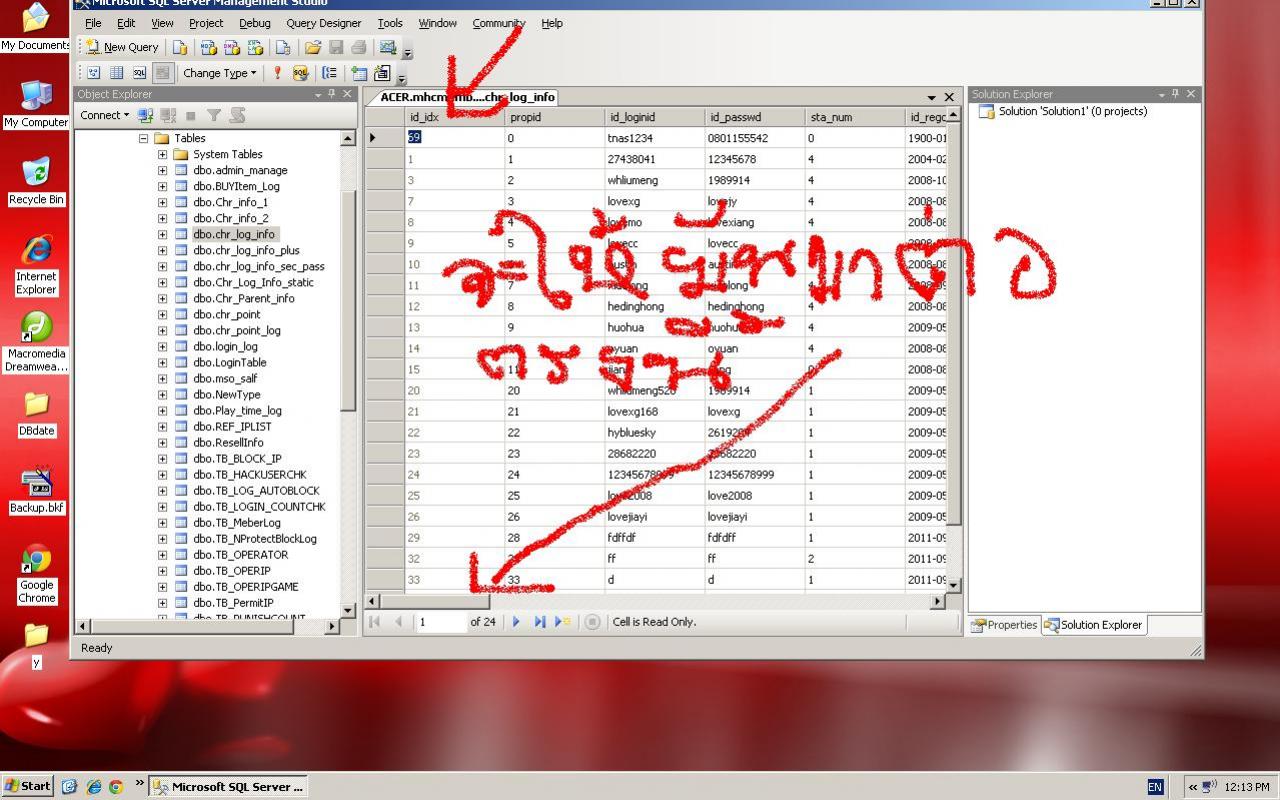Expand the dbo.admin_manage table node

[162, 170]
